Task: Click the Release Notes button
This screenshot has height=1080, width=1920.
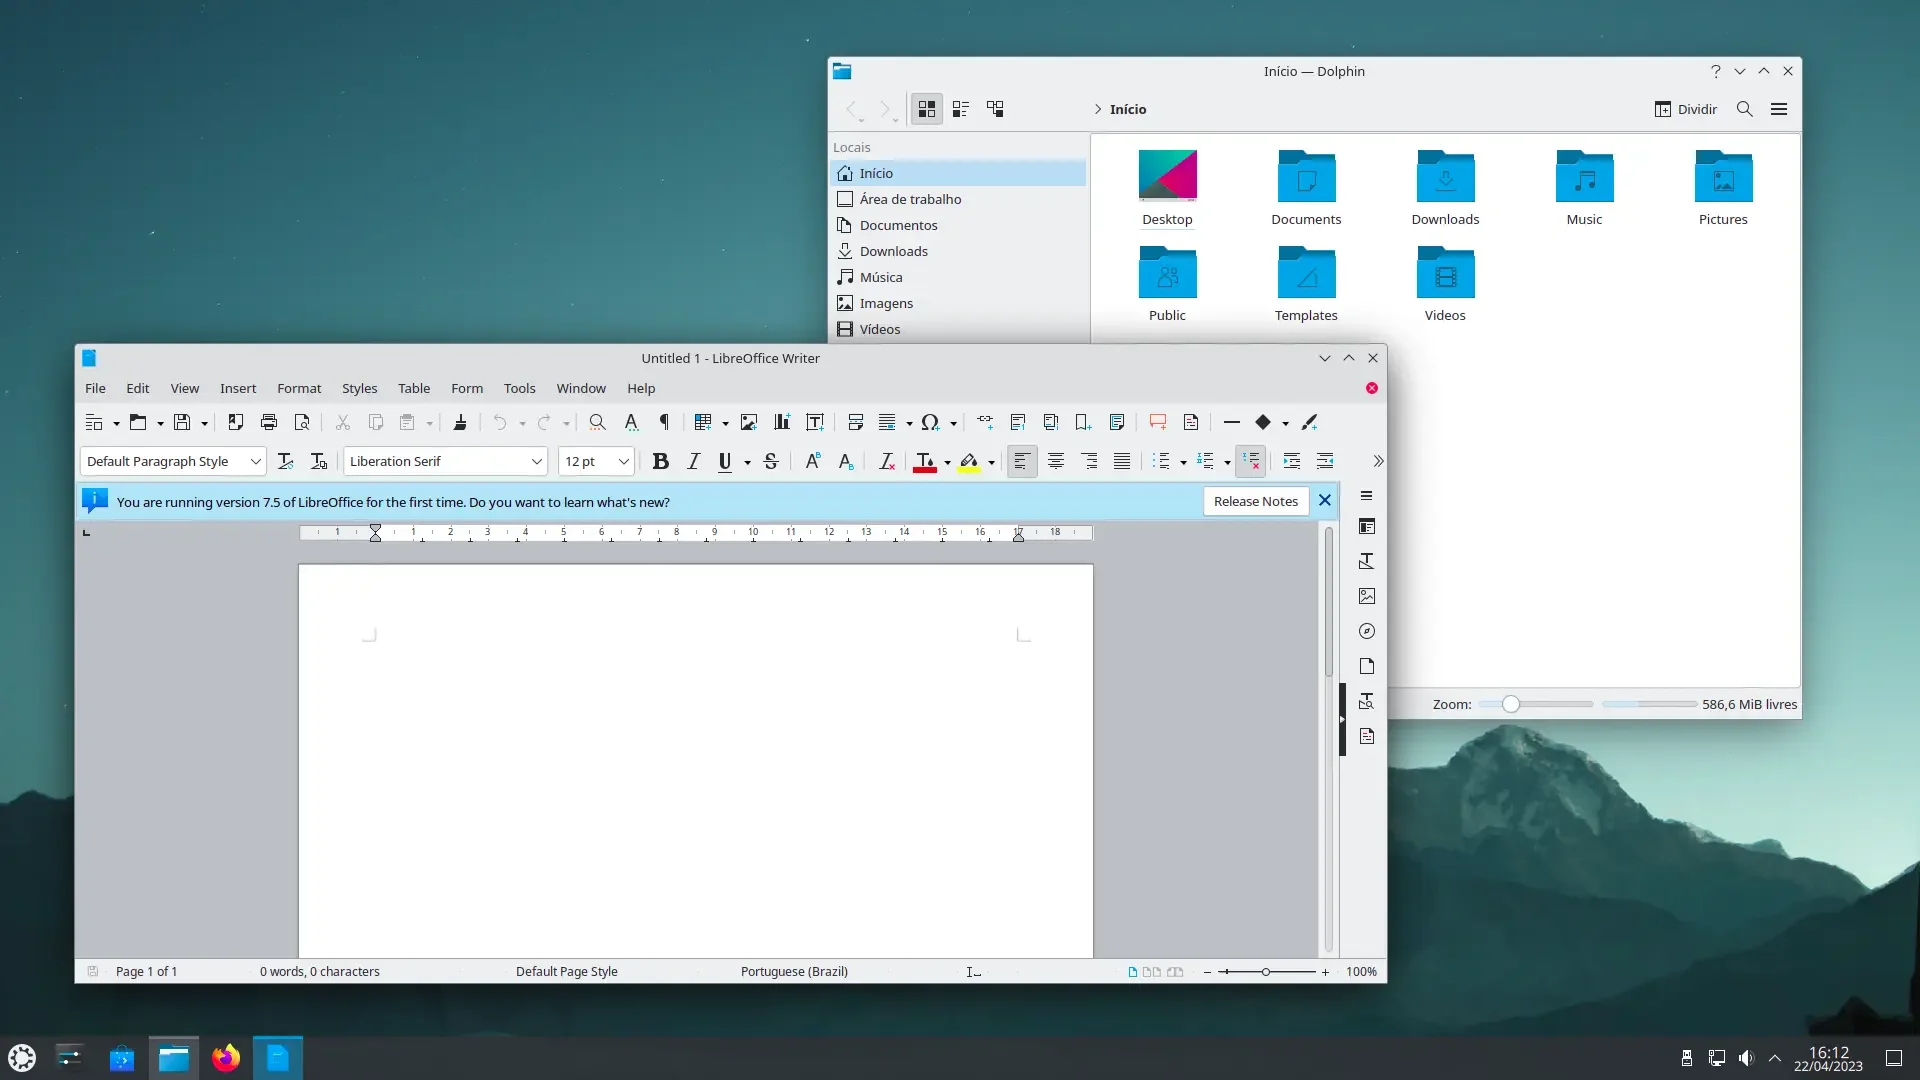Action: tap(1255, 501)
